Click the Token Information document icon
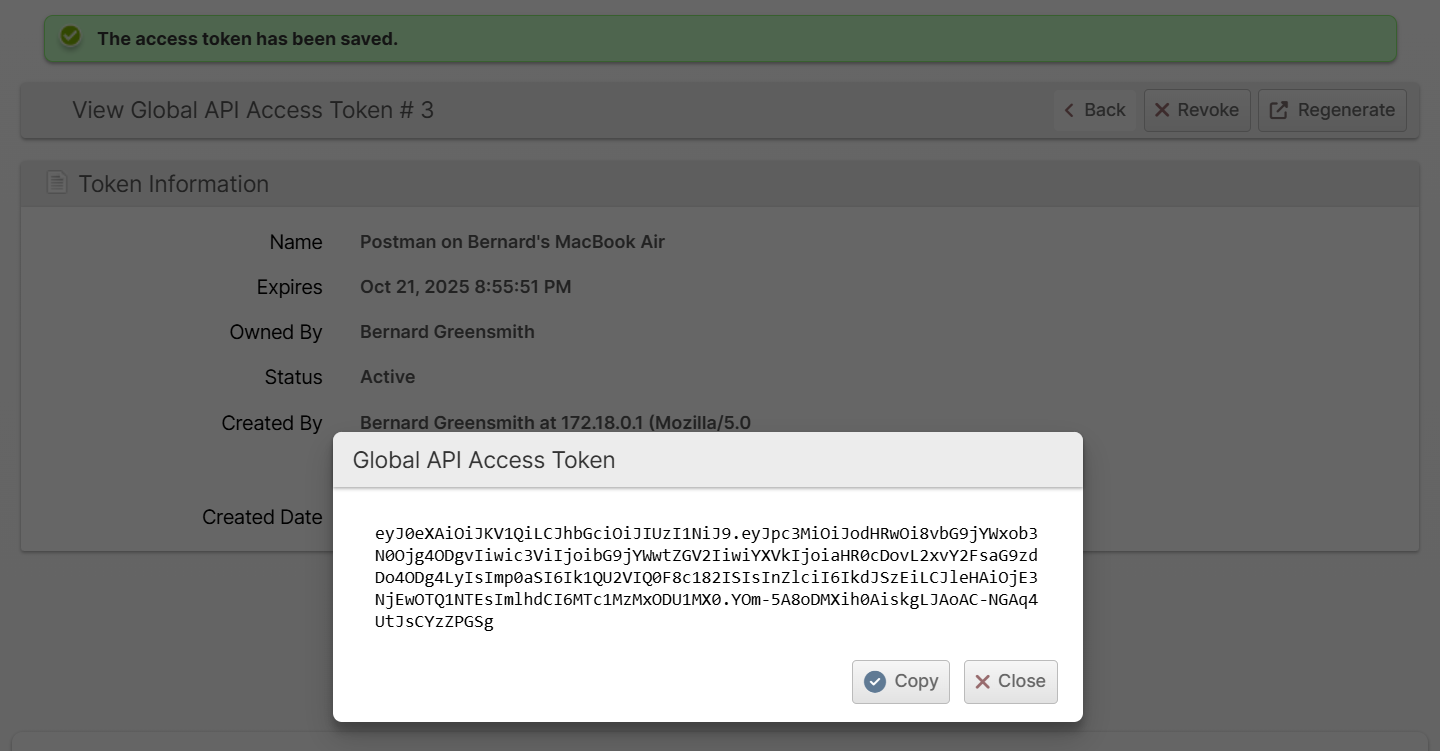1440x751 pixels. point(57,183)
